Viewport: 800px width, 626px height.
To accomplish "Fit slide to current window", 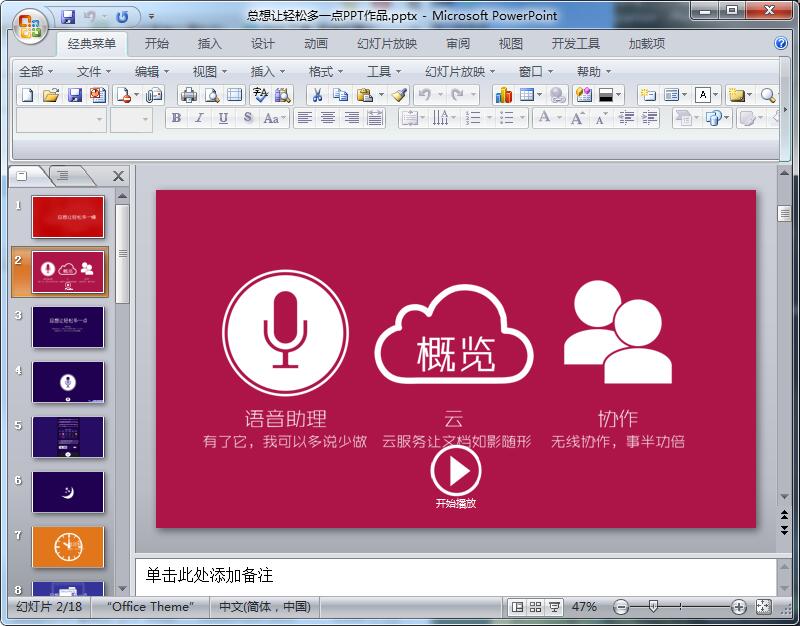I will (x=763, y=607).
